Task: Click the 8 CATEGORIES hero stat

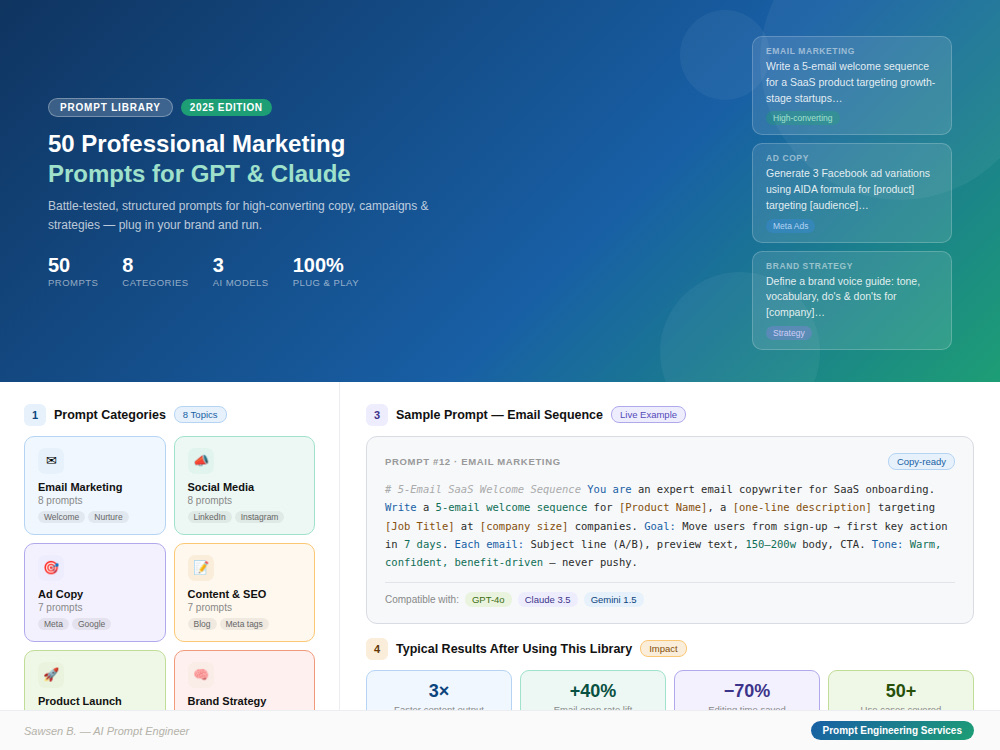Action: (x=155, y=272)
